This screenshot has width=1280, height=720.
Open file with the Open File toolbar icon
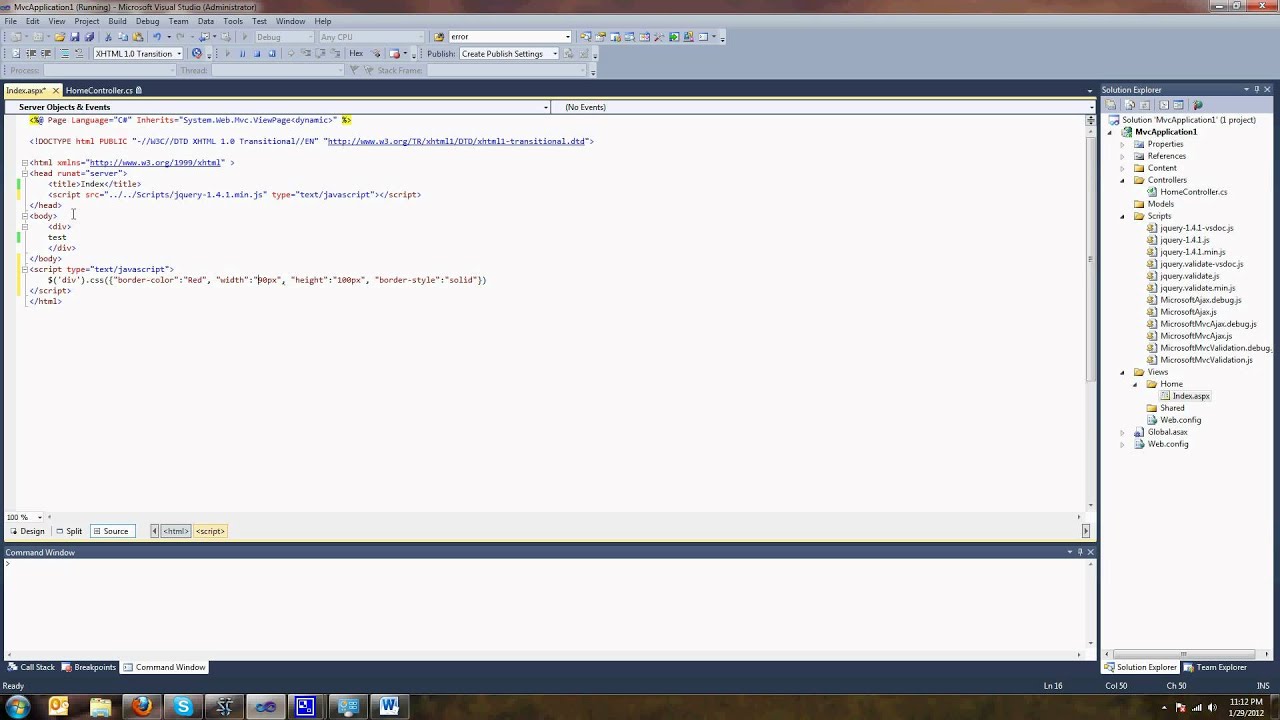pyautogui.click(x=60, y=37)
